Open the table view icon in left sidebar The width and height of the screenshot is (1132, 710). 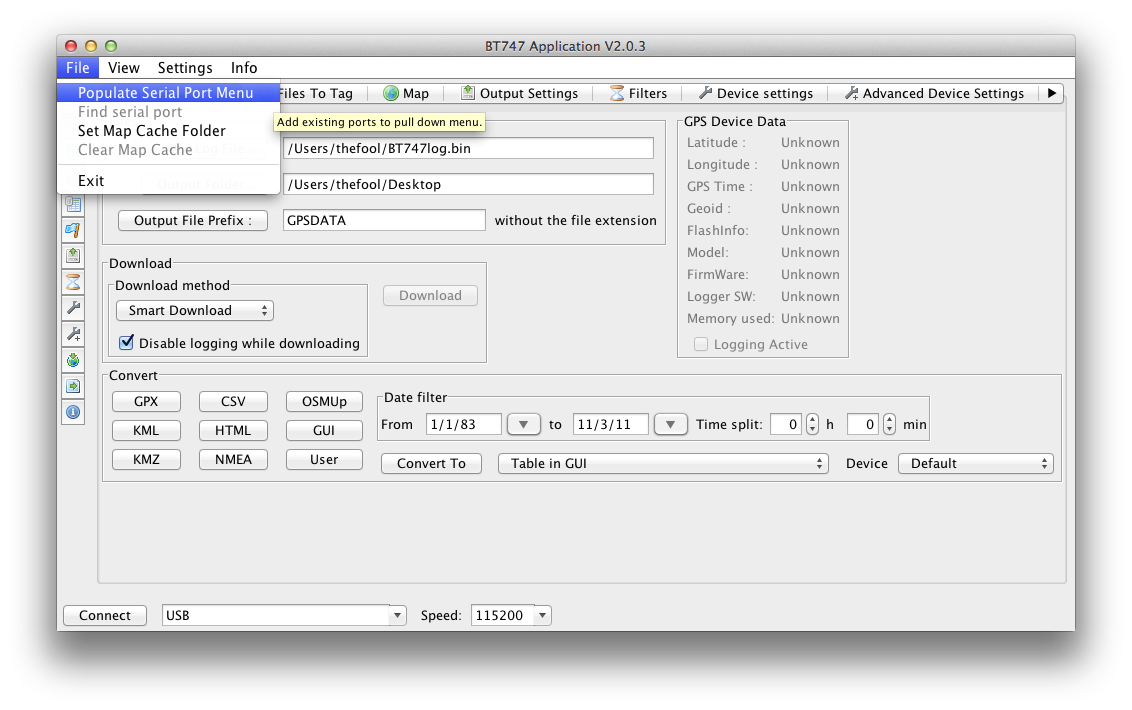click(73, 204)
